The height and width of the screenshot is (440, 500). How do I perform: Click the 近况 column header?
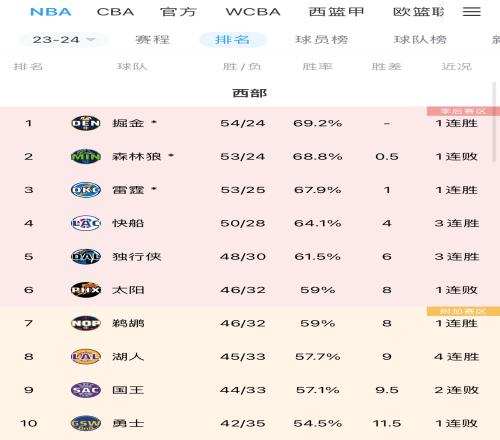tap(457, 67)
